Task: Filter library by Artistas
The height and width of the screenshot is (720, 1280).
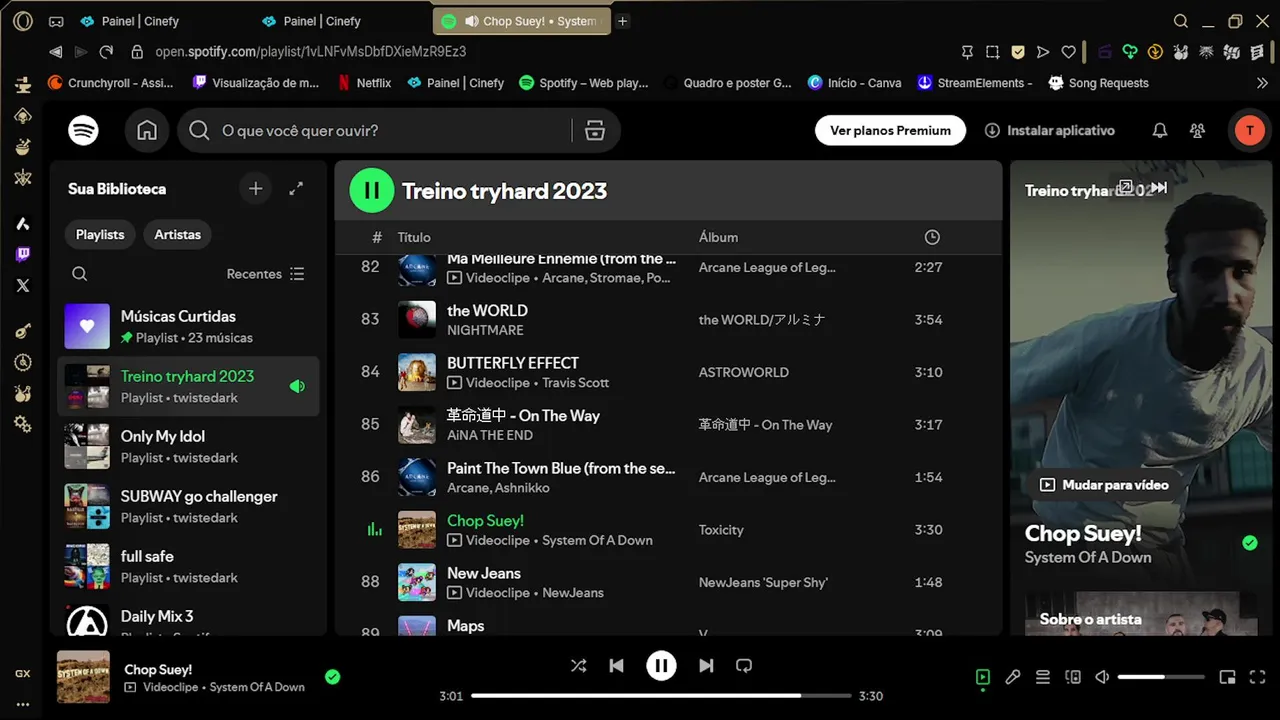Action: (x=178, y=234)
